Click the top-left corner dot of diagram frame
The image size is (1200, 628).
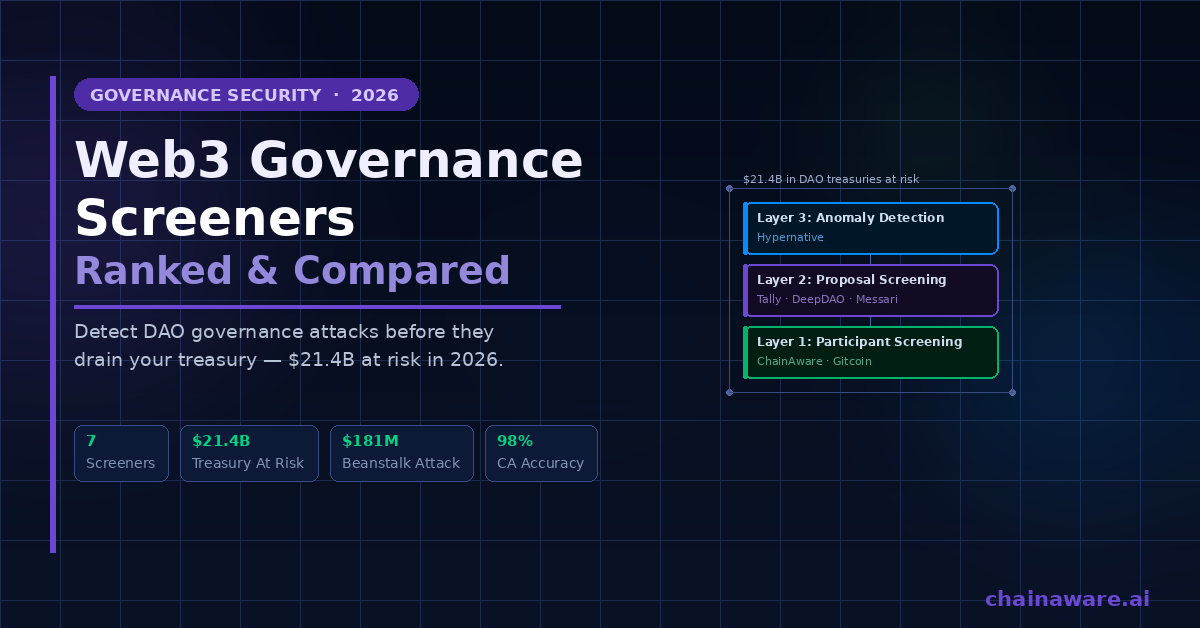(x=729, y=188)
